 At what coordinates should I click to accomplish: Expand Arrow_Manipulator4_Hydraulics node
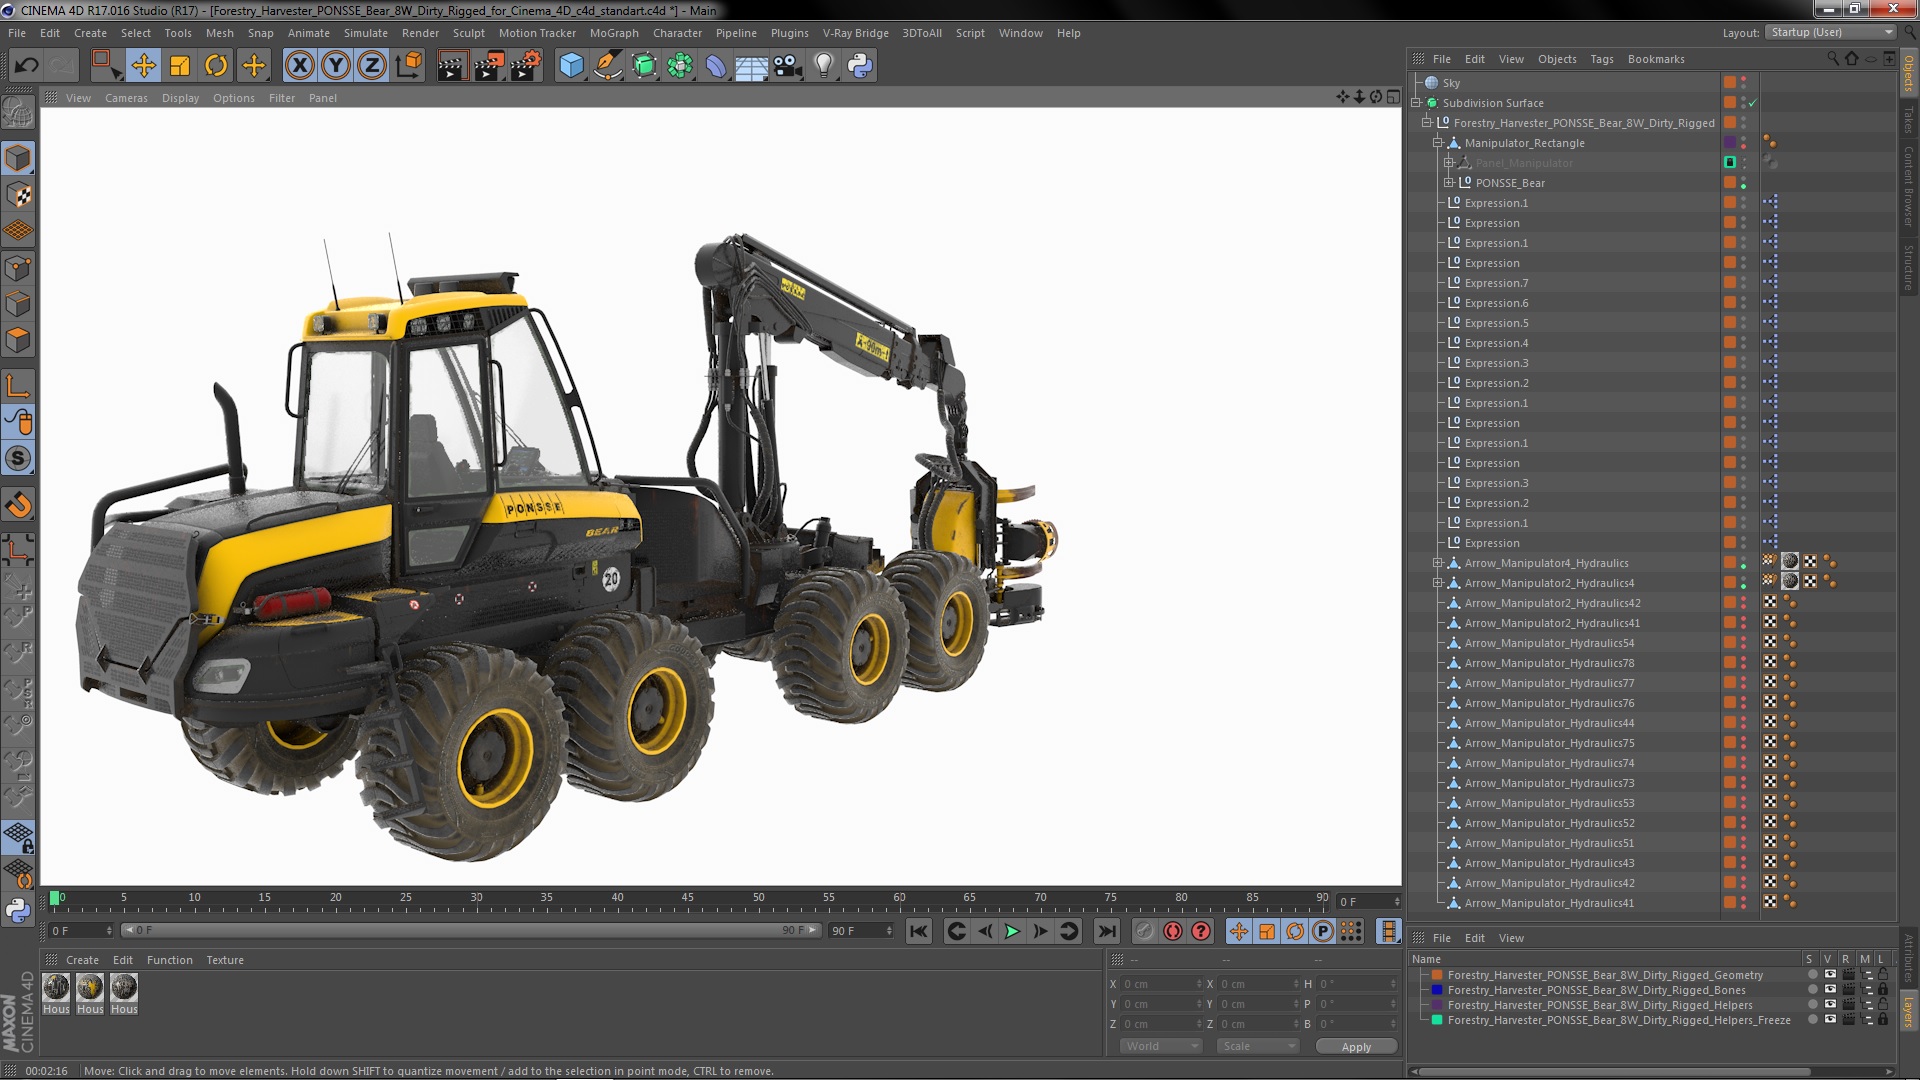[x=1438, y=563]
